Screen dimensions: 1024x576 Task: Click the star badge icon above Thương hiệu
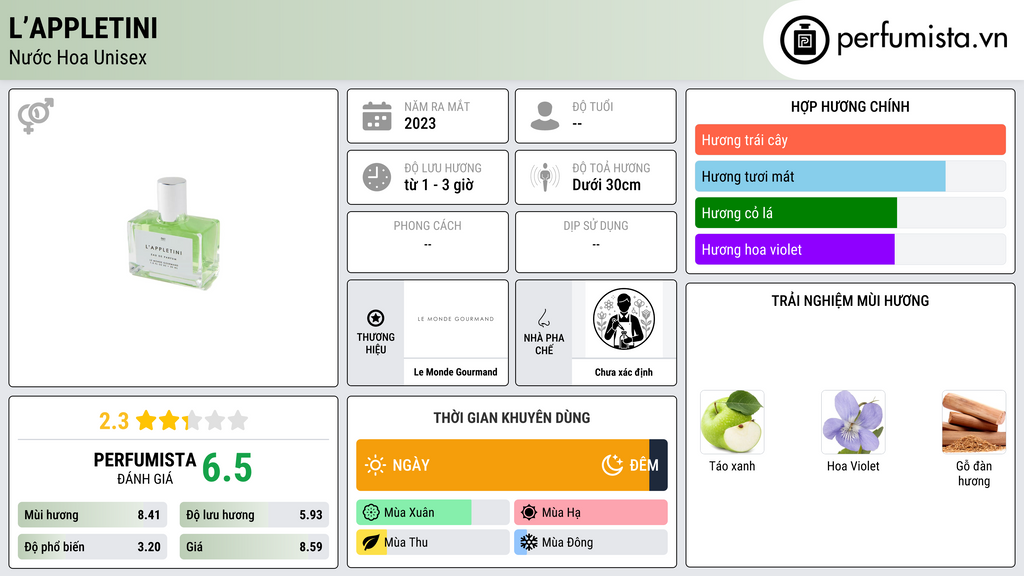point(376,318)
